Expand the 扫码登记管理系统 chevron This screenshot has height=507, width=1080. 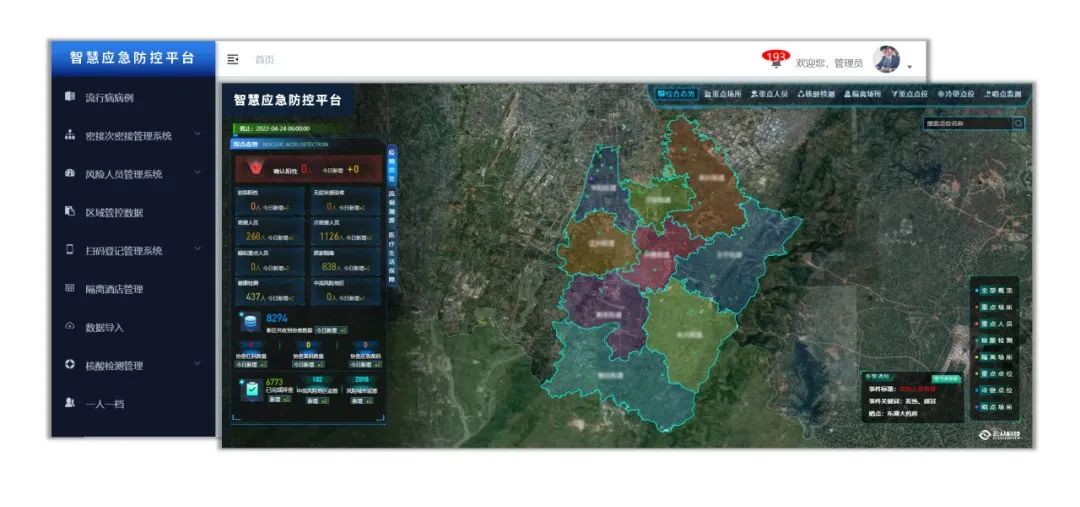pyautogui.click(x=198, y=249)
